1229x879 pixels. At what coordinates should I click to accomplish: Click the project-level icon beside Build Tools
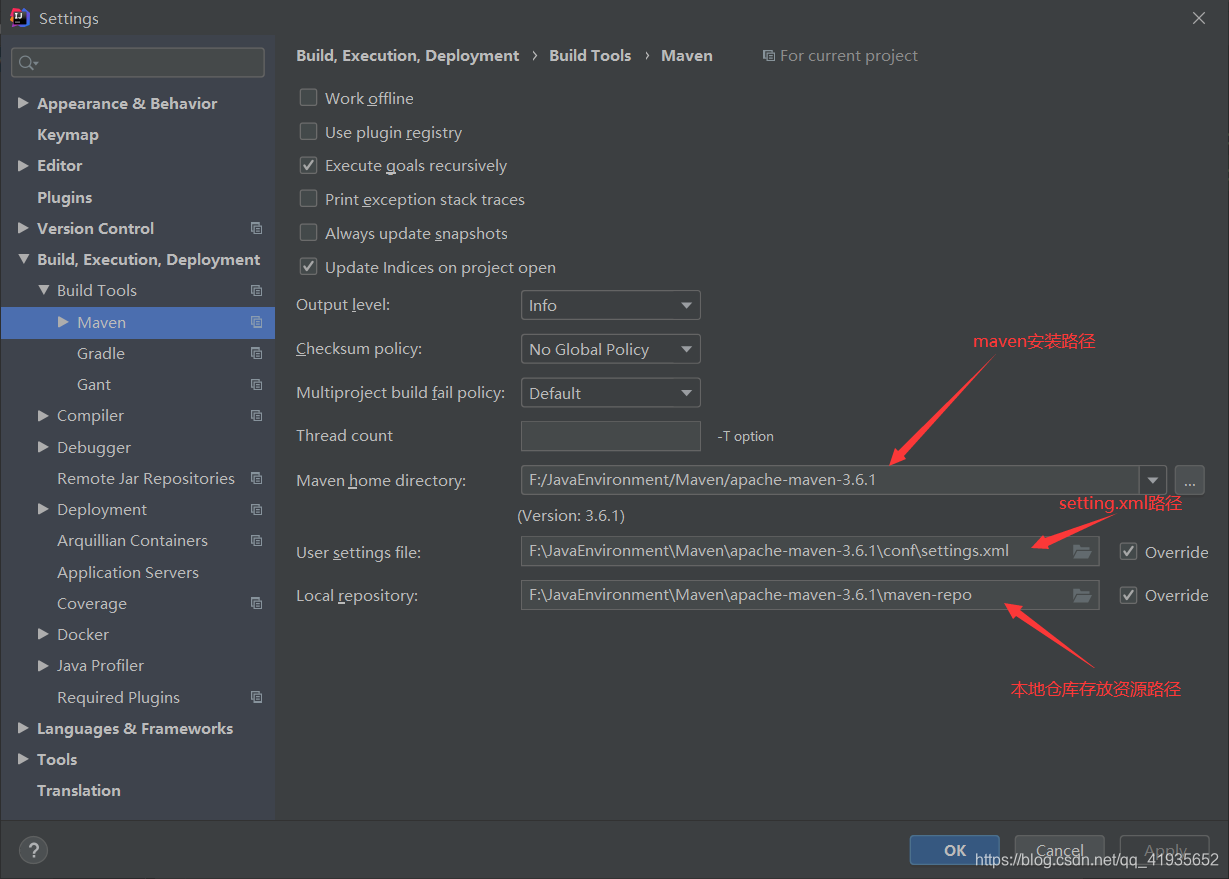click(257, 290)
